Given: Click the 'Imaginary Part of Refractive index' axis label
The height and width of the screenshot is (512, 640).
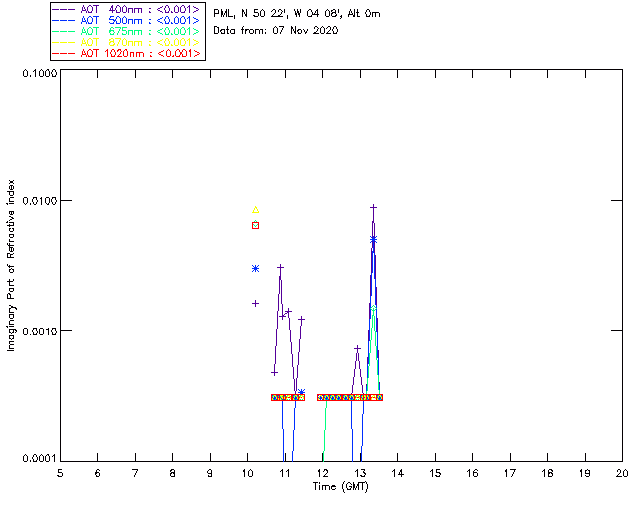Looking at the screenshot, I should [x=11, y=265].
